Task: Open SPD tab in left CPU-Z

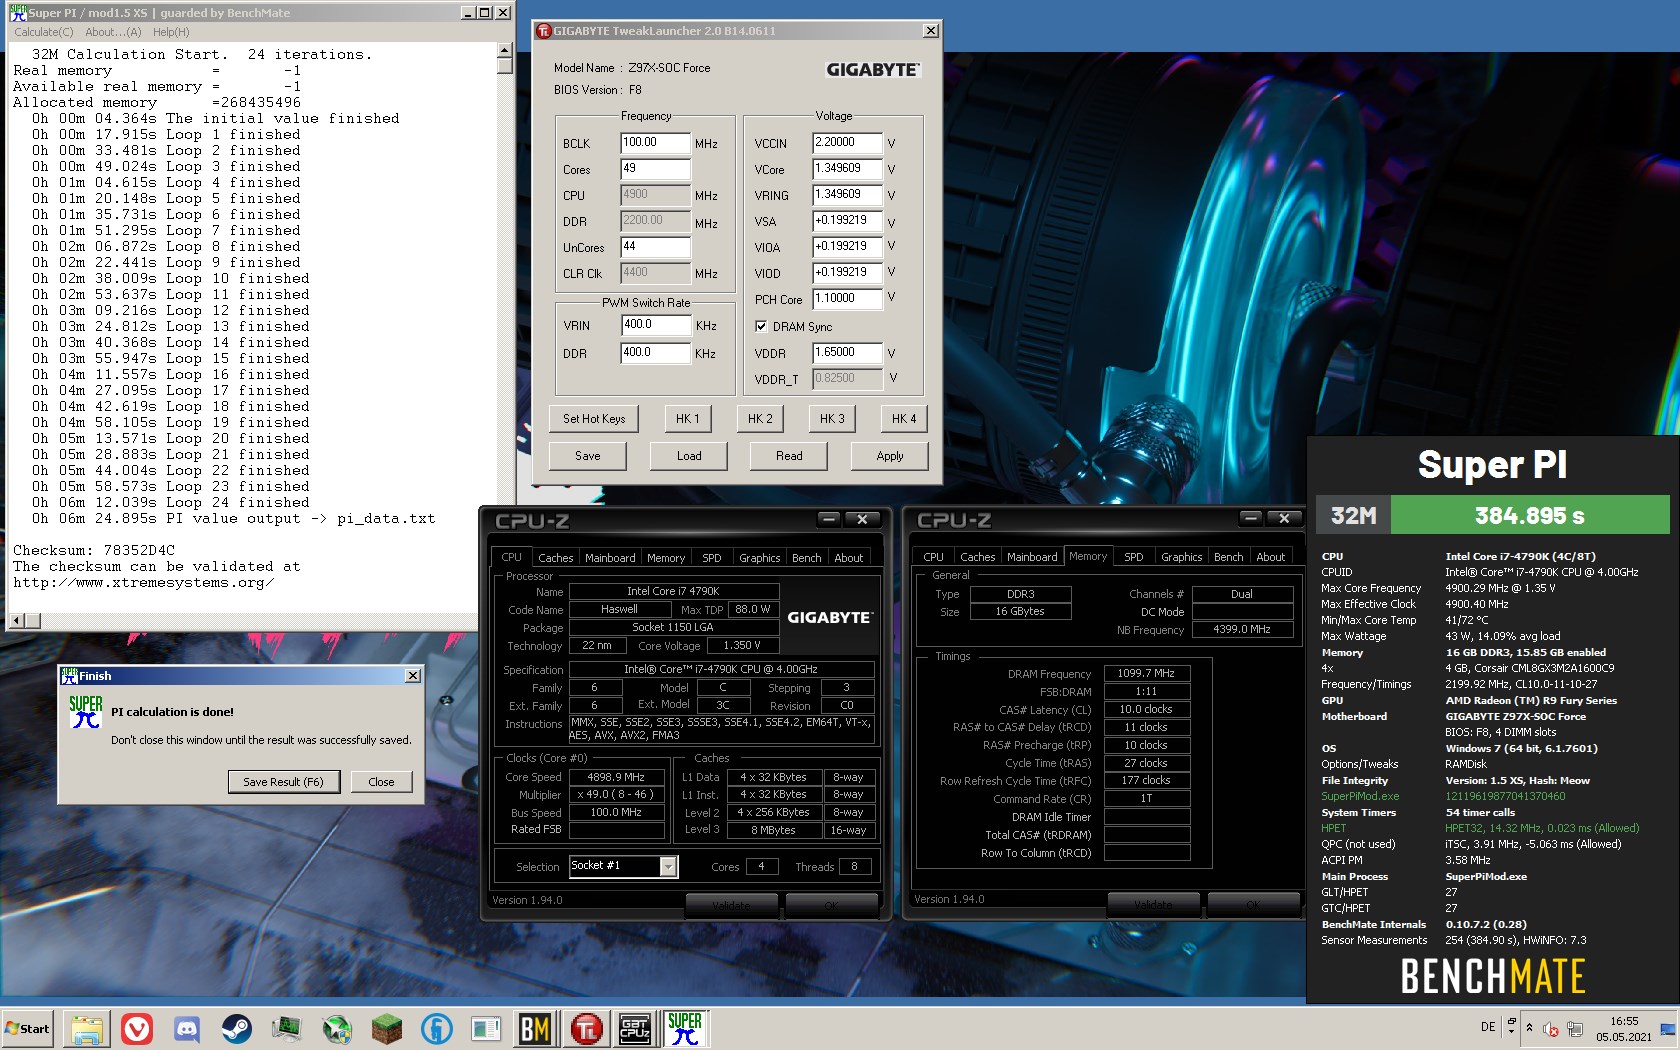Action: [x=712, y=558]
